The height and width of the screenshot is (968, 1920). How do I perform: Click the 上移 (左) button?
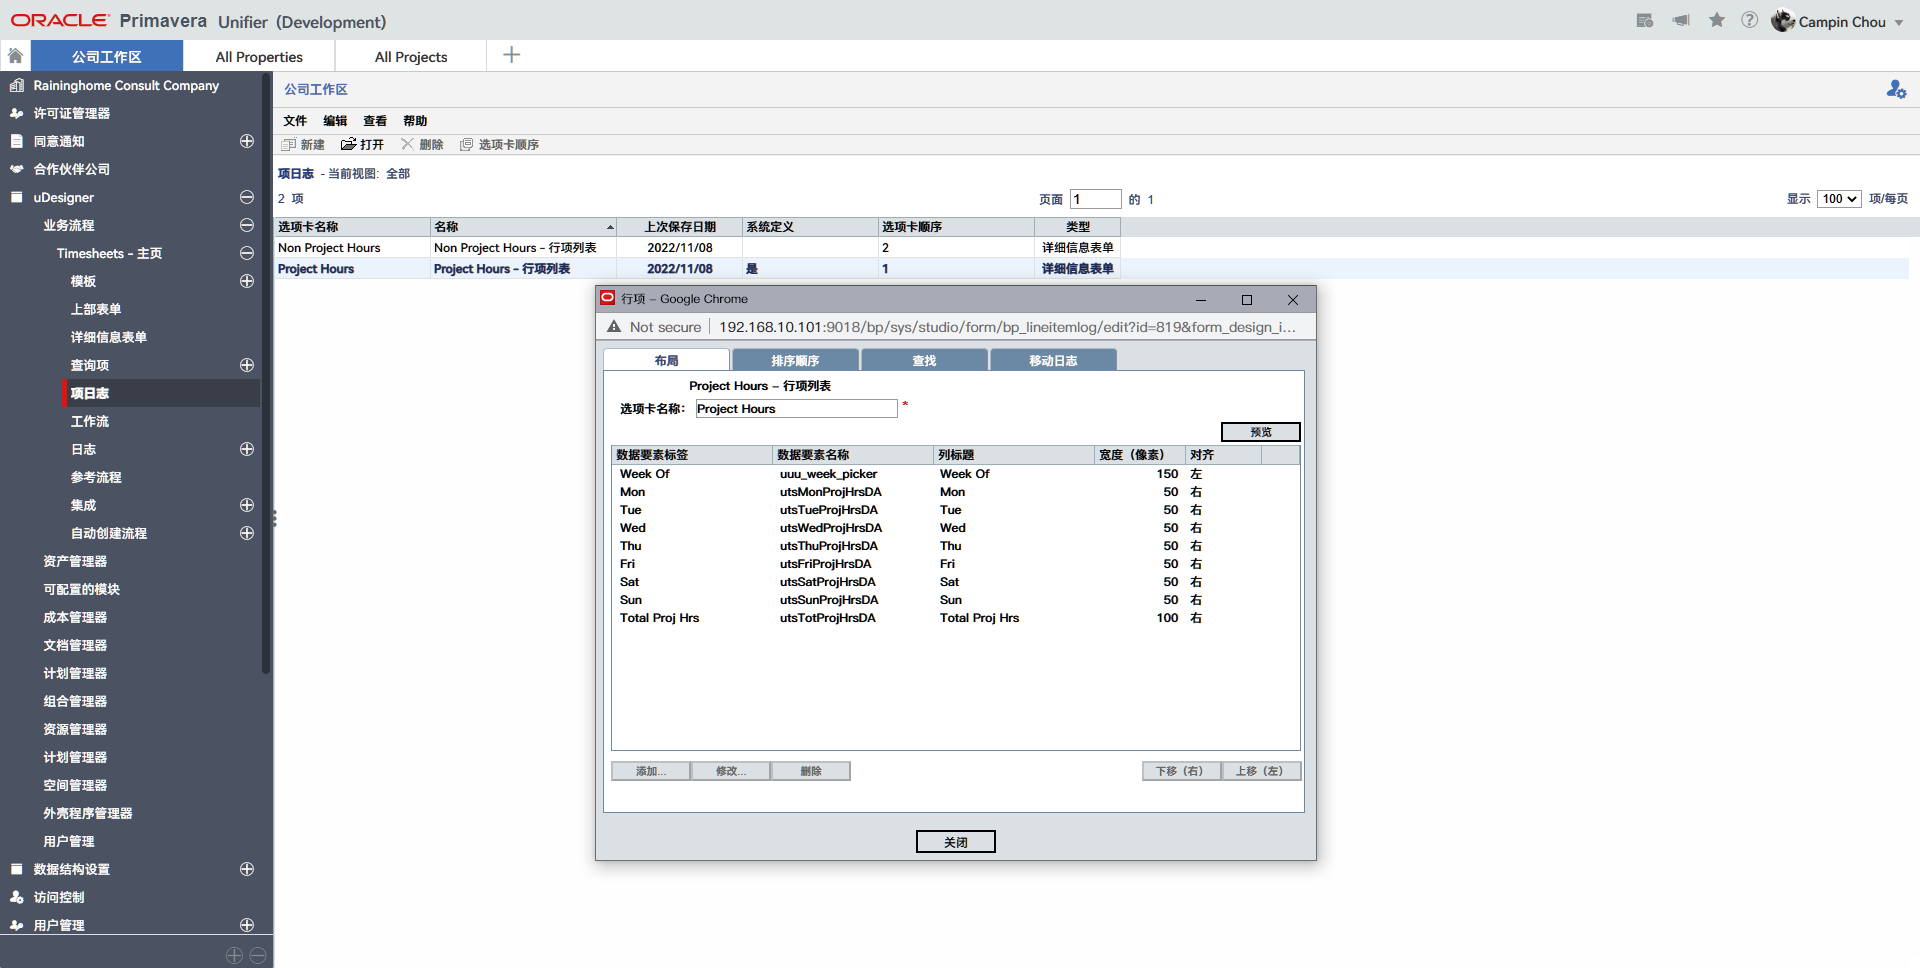pyautogui.click(x=1261, y=771)
